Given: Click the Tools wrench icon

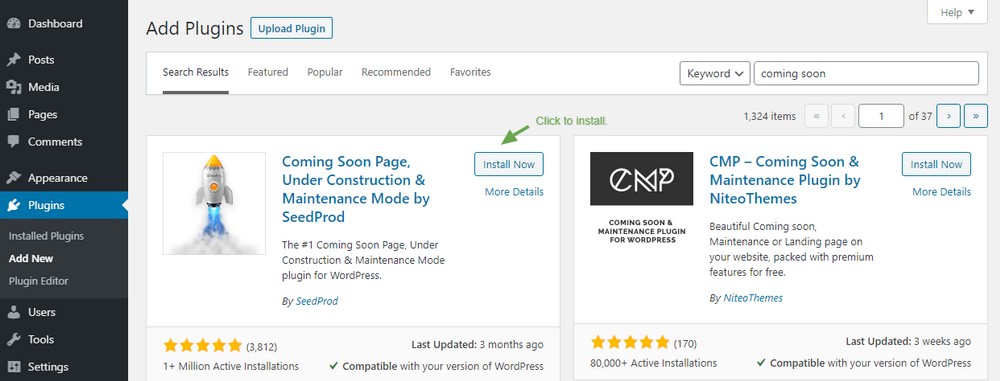Looking at the screenshot, I should pos(13,340).
